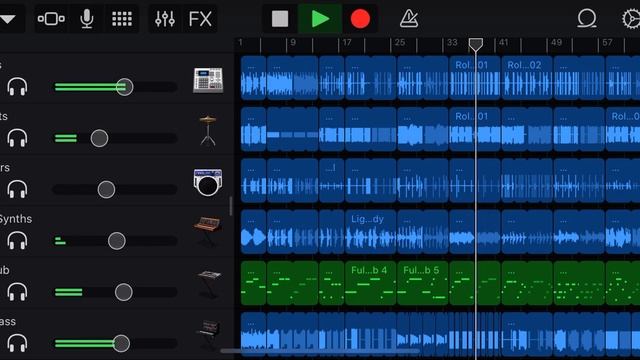Adjust Sub track volume slider knob
This screenshot has width=640, height=360.
(124, 292)
